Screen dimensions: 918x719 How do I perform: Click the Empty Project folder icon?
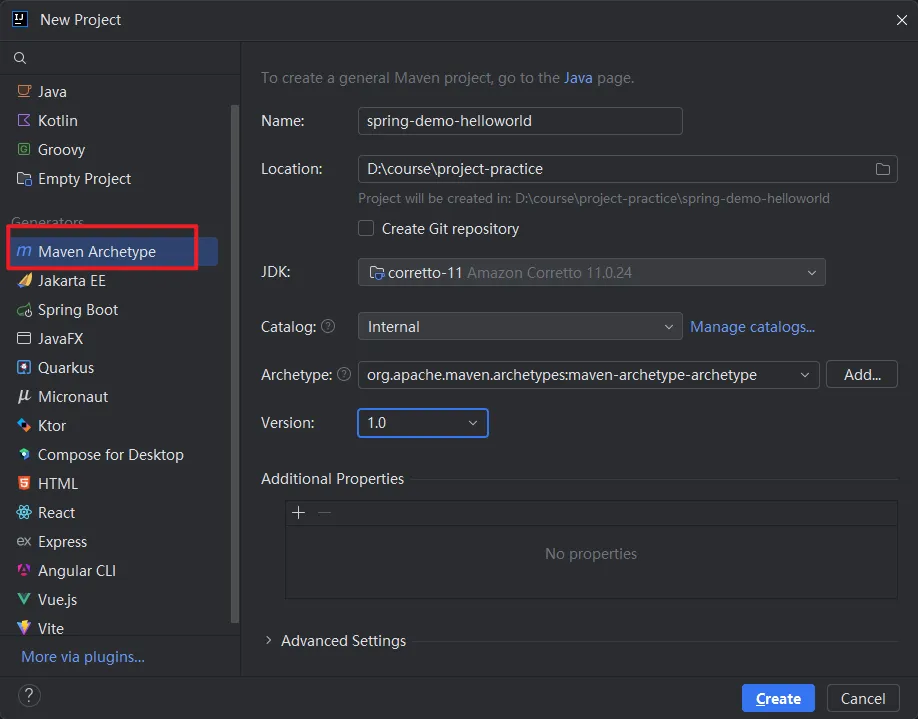click(x=24, y=179)
